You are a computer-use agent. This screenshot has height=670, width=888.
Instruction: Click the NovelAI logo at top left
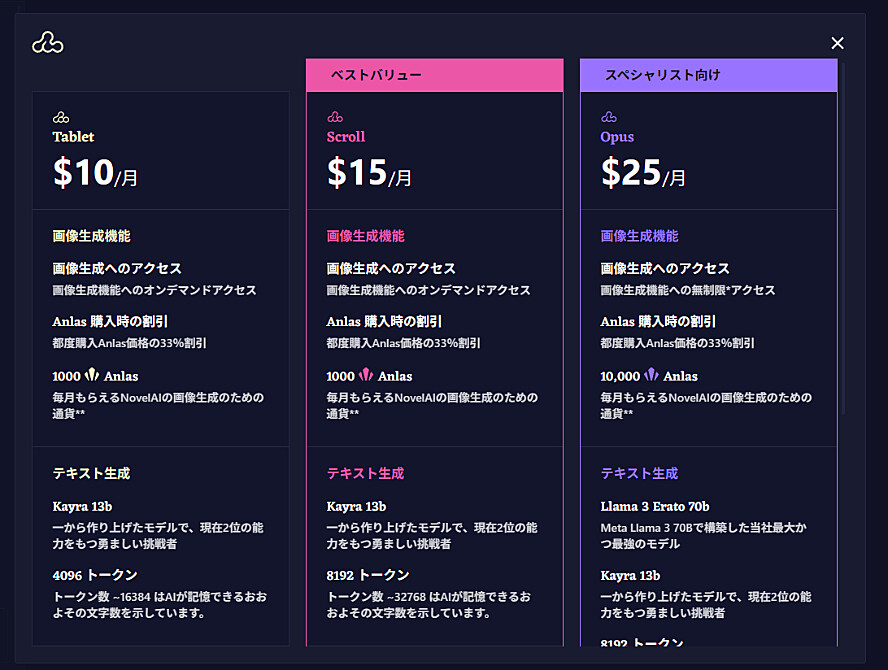point(48,42)
